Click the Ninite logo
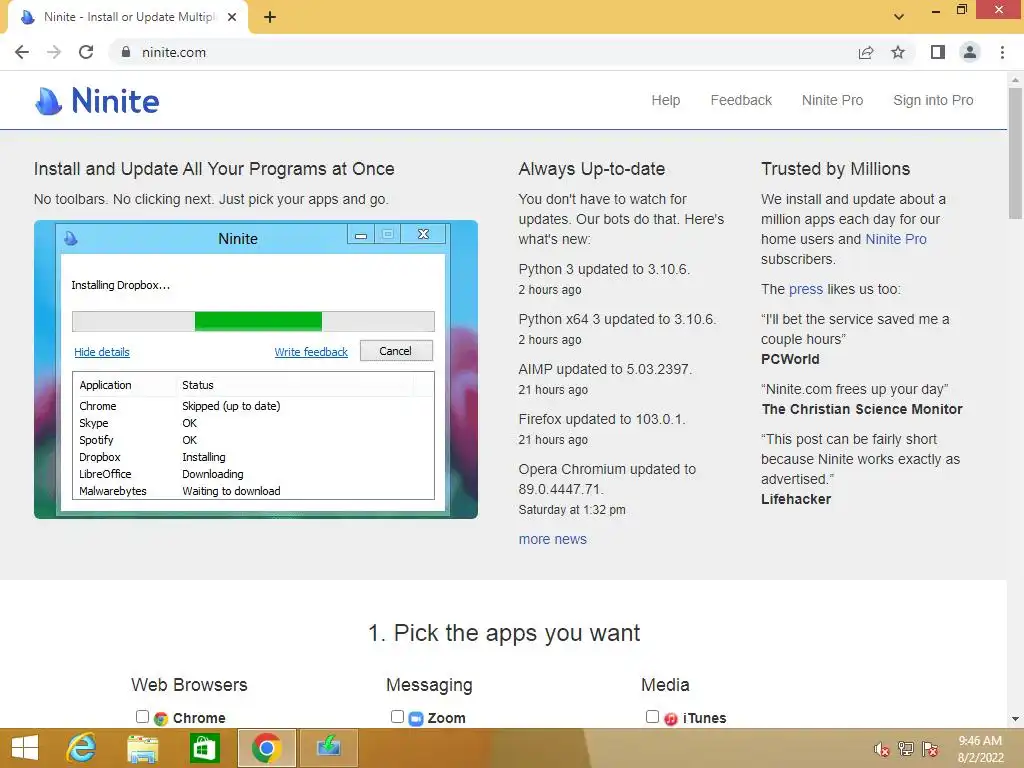 pyautogui.click(x=97, y=101)
